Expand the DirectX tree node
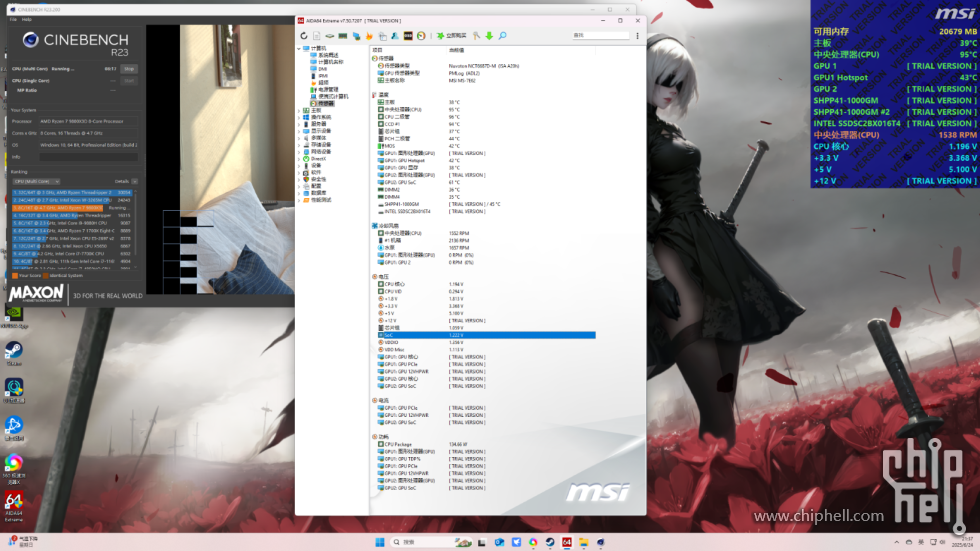The width and height of the screenshot is (980, 551). pyautogui.click(x=299, y=159)
